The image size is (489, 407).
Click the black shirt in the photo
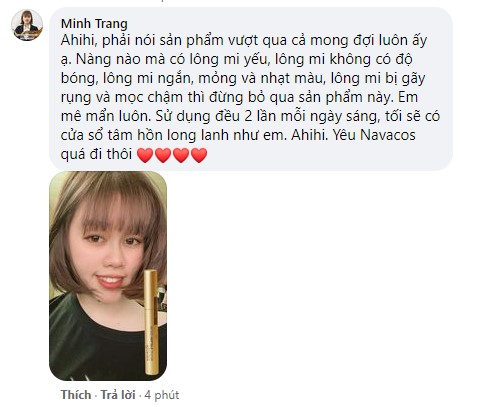pos(97,347)
